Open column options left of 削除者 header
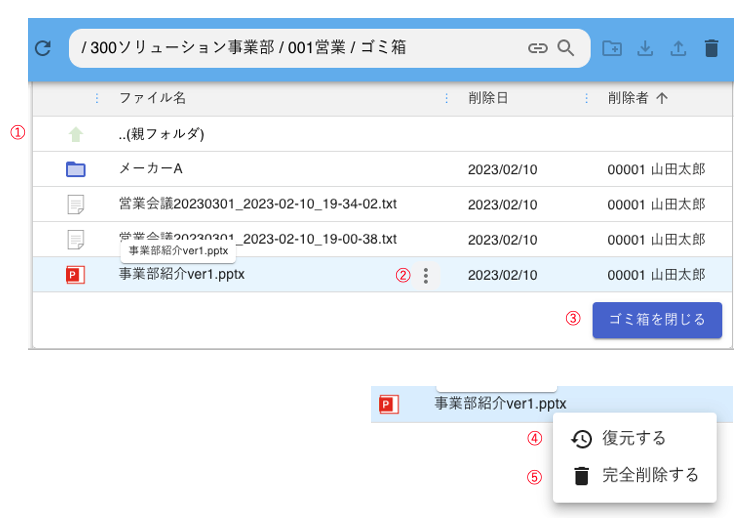749x522 pixels. point(586,98)
